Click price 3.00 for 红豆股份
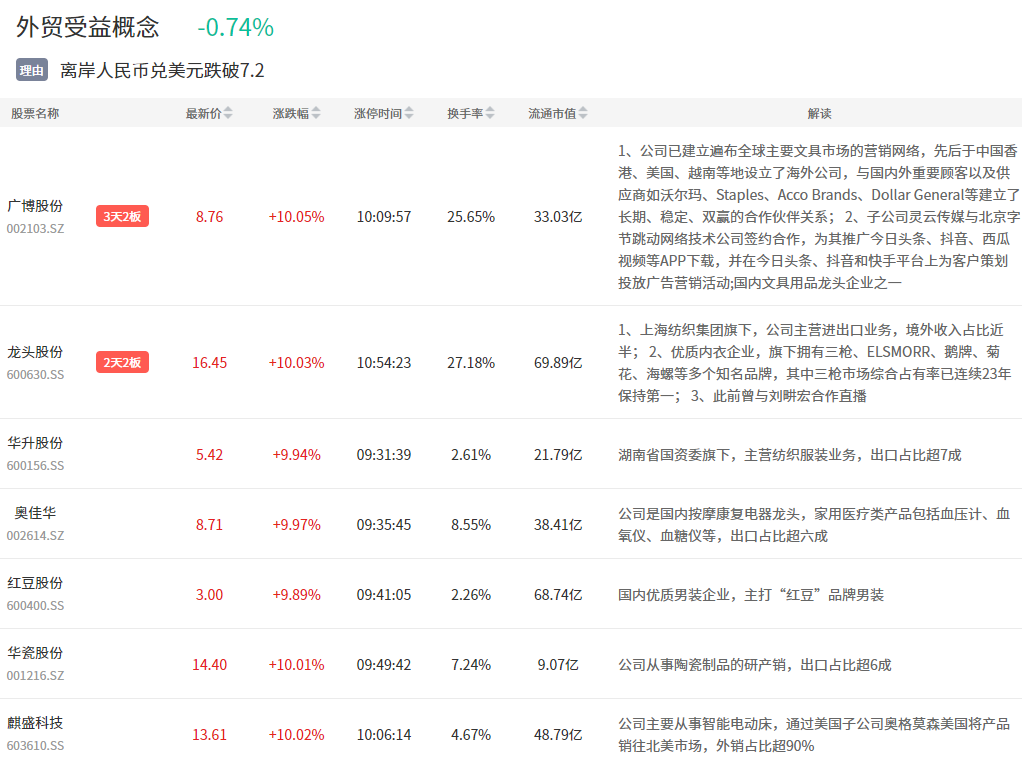The width and height of the screenshot is (1022, 763). 209,595
